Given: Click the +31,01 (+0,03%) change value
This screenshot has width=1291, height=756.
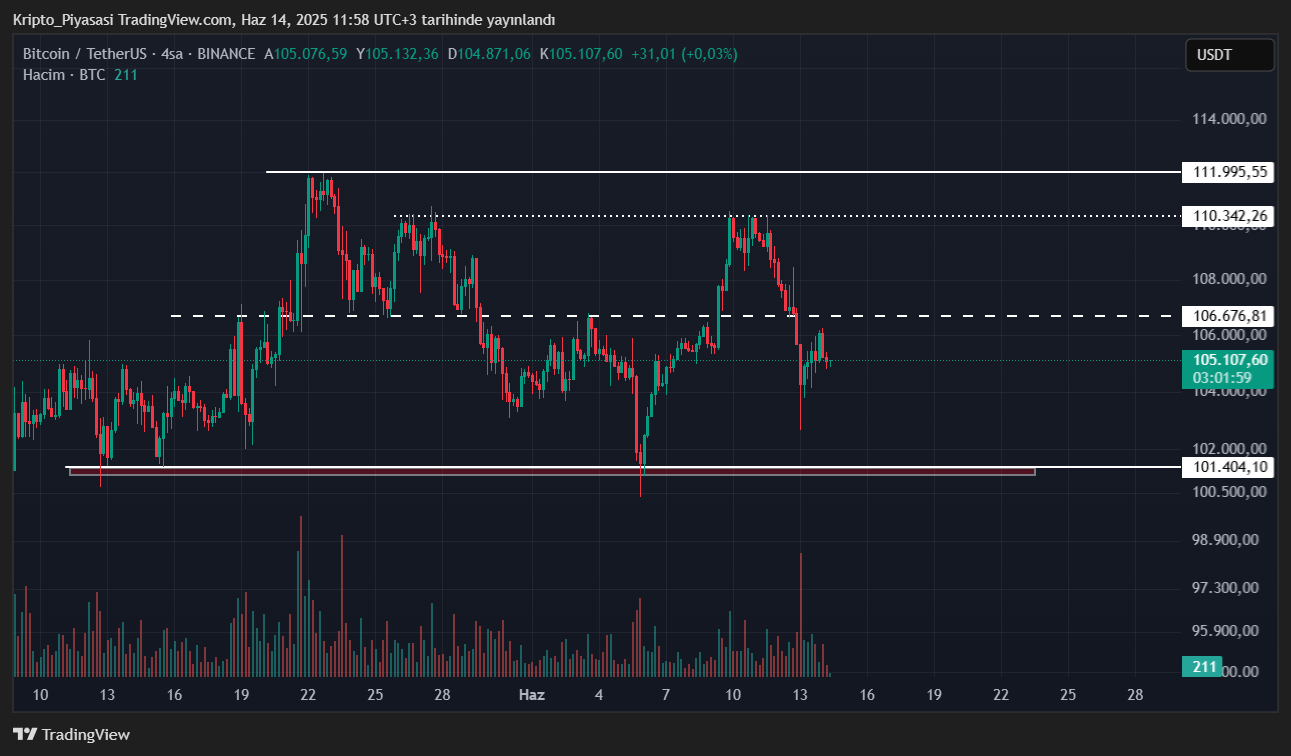Looking at the screenshot, I should tap(684, 54).
